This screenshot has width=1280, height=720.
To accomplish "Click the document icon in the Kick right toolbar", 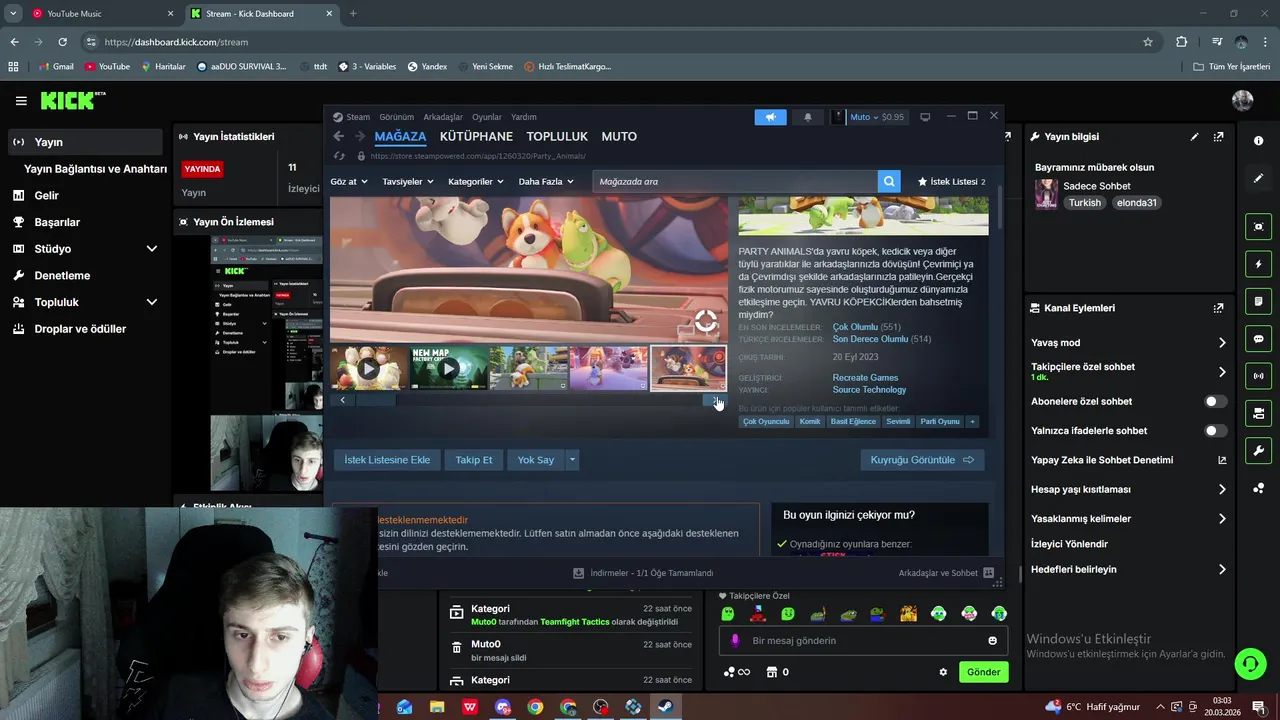I will click(x=1258, y=301).
